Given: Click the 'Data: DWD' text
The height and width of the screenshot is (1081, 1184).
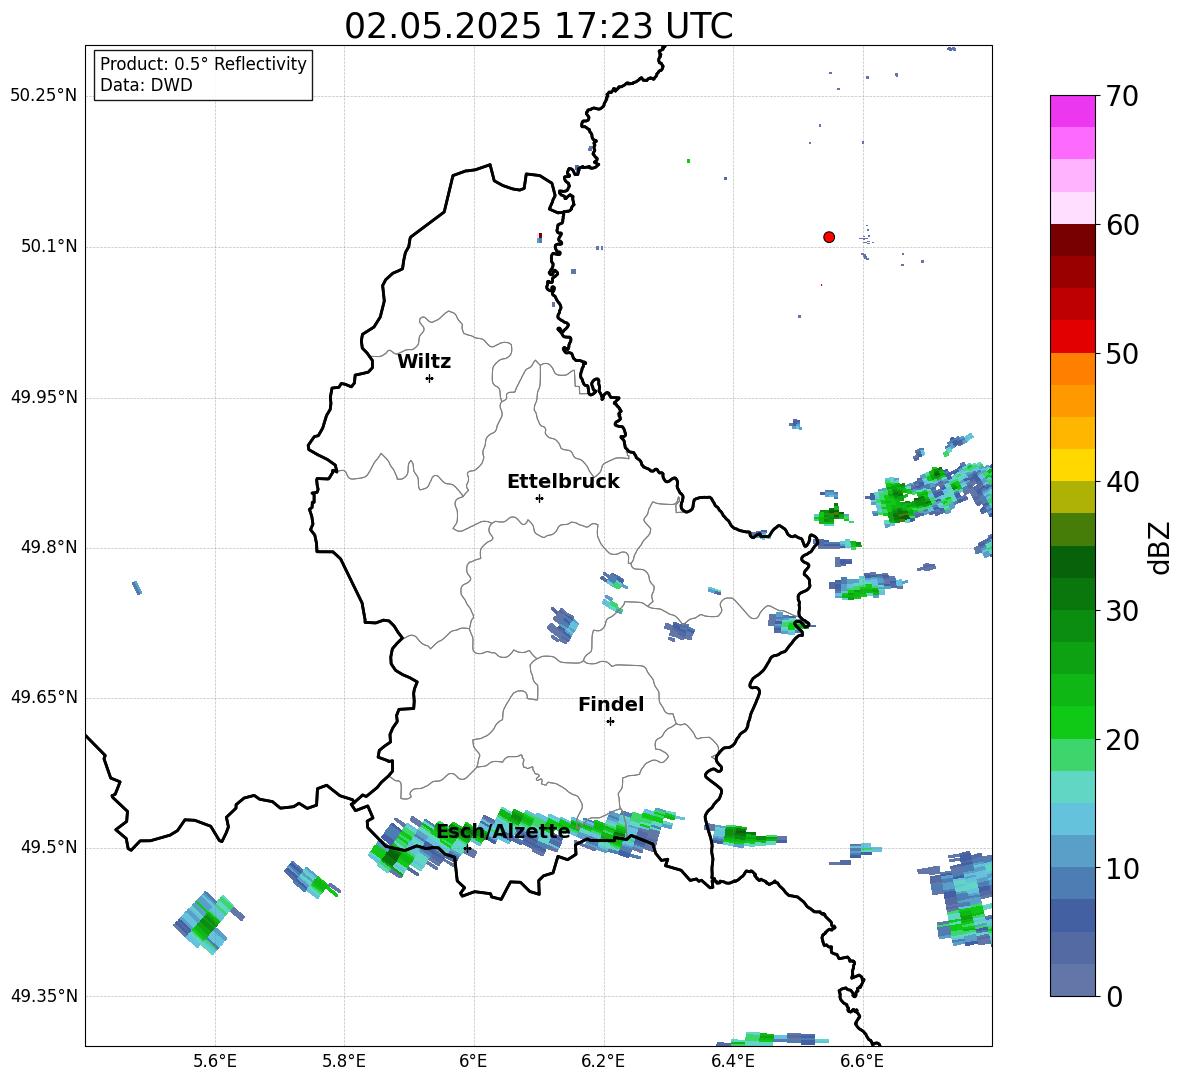Looking at the screenshot, I should point(146,85).
